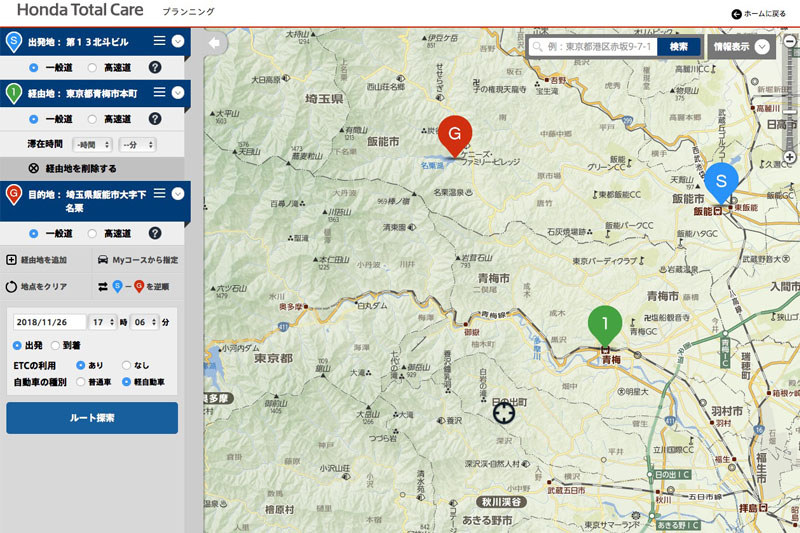Open reorder handle for 経由地 row

(160, 92)
